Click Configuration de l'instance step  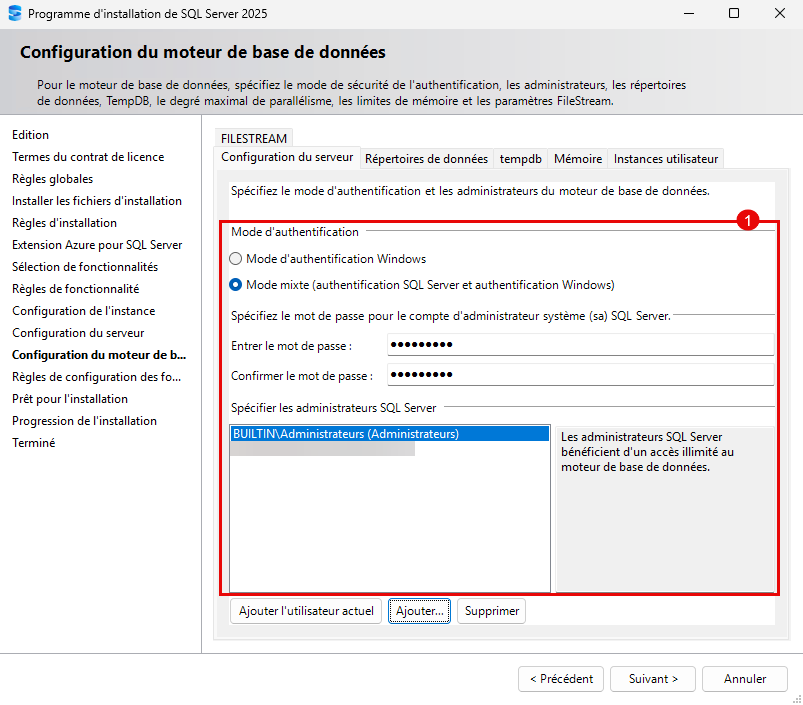click(83, 311)
